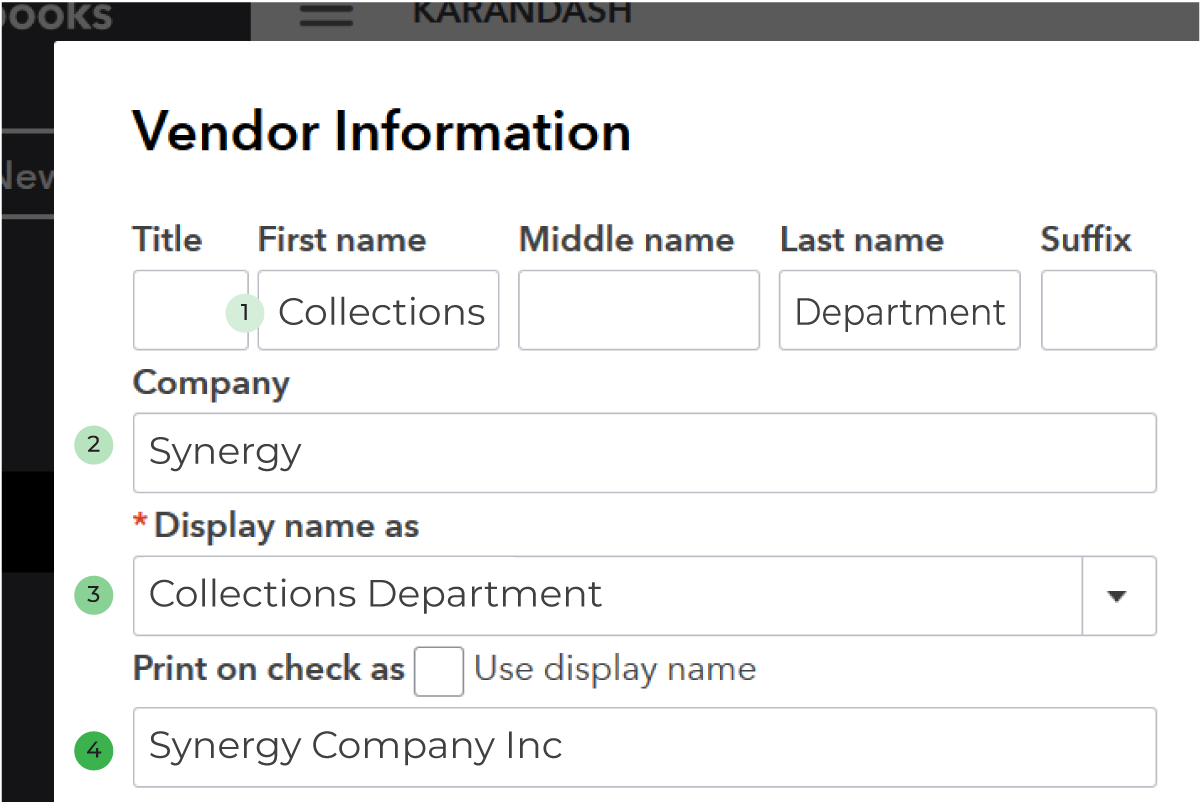Open the hamburger navigation menu icon
The width and height of the screenshot is (1200, 802).
pos(326,14)
